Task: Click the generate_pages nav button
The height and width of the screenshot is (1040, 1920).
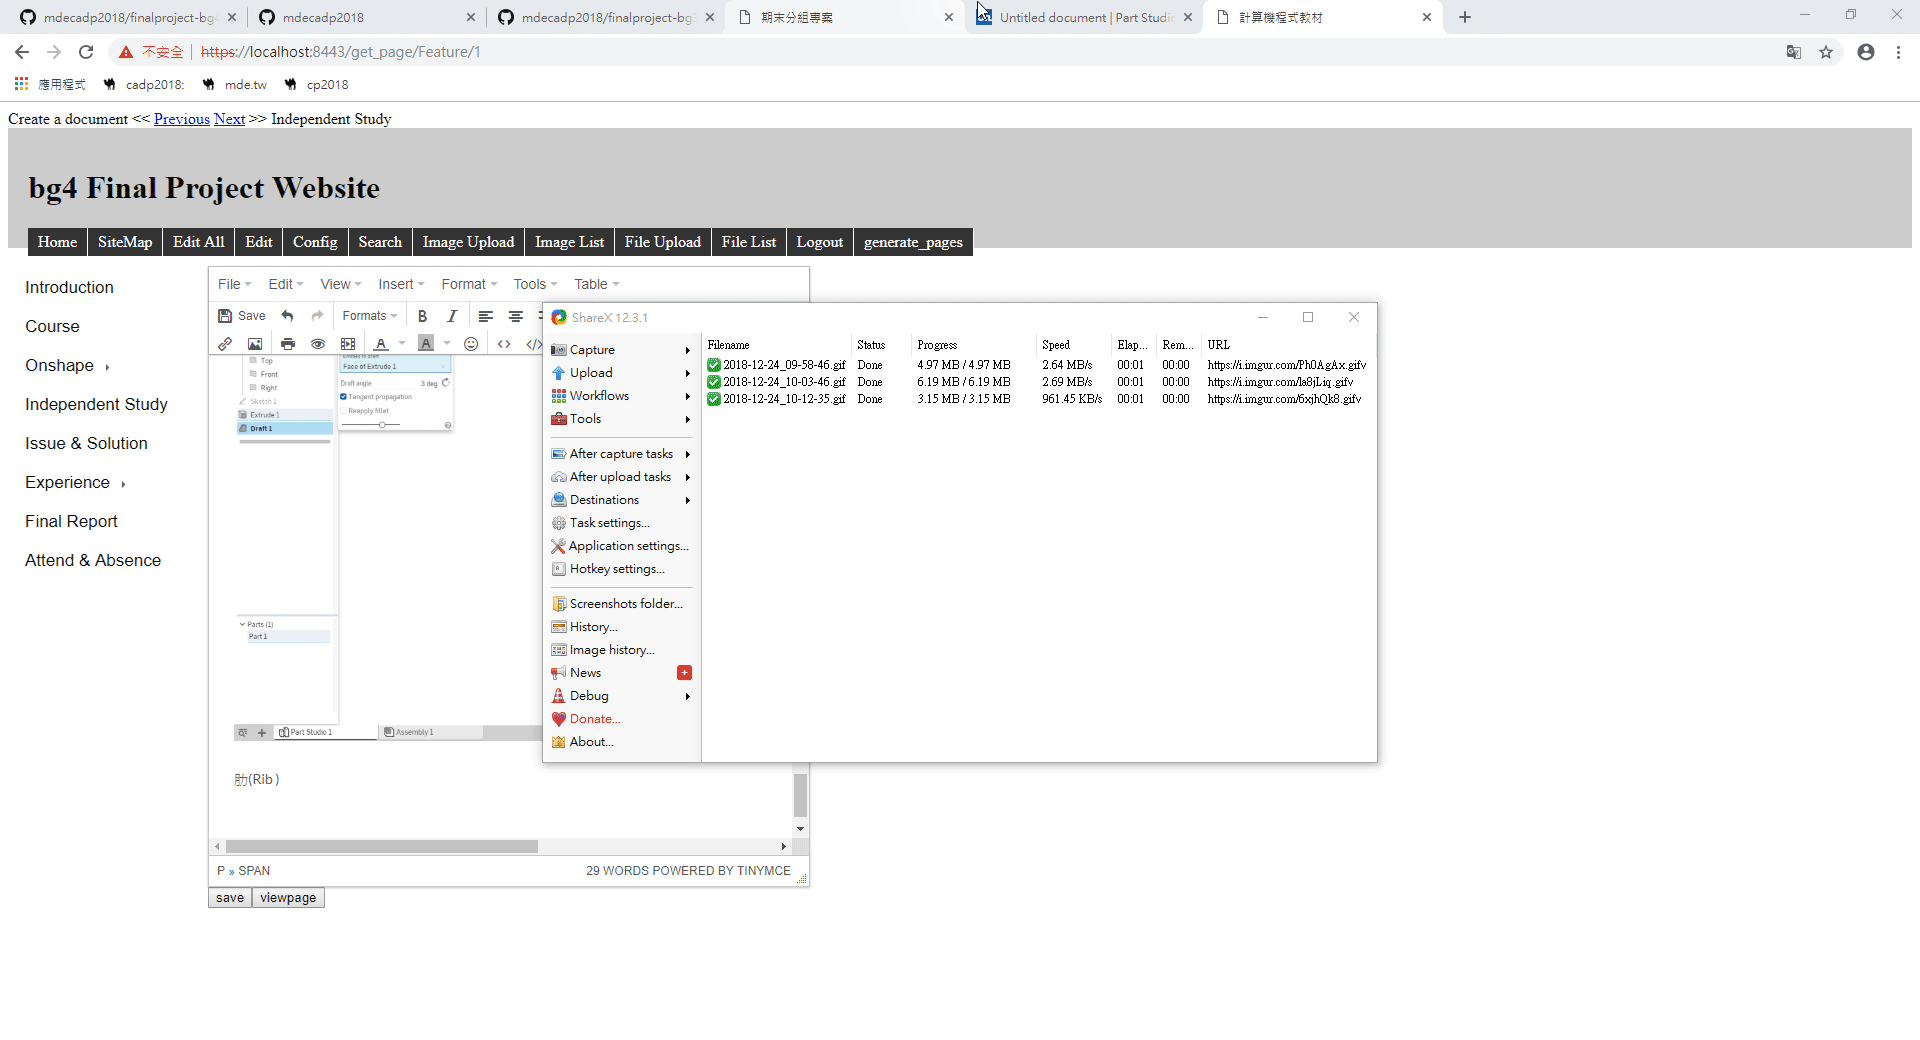Action: coord(913,242)
